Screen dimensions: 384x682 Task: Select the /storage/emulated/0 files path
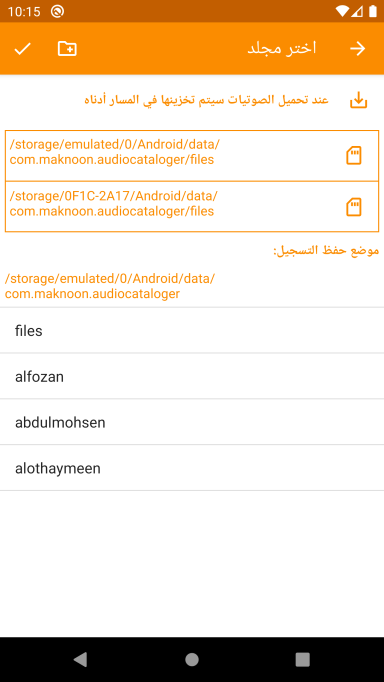point(192,156)
